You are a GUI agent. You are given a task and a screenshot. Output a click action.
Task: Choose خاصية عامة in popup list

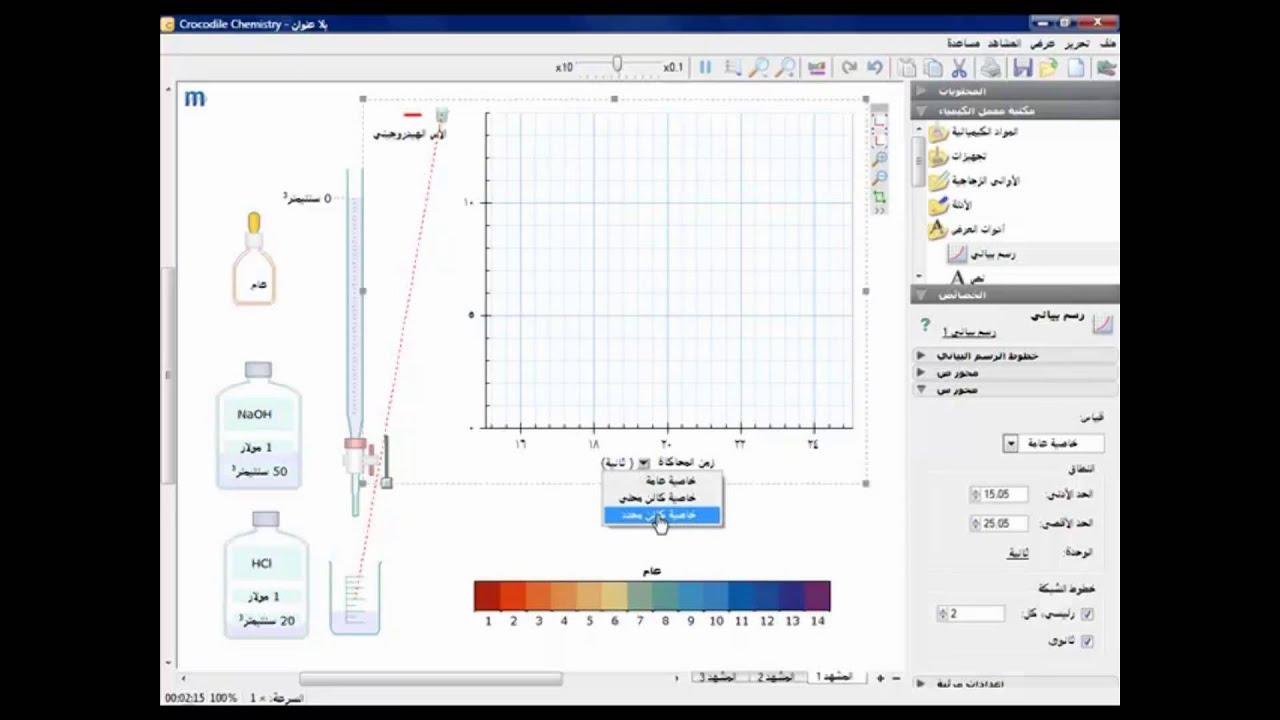point(661,481)
